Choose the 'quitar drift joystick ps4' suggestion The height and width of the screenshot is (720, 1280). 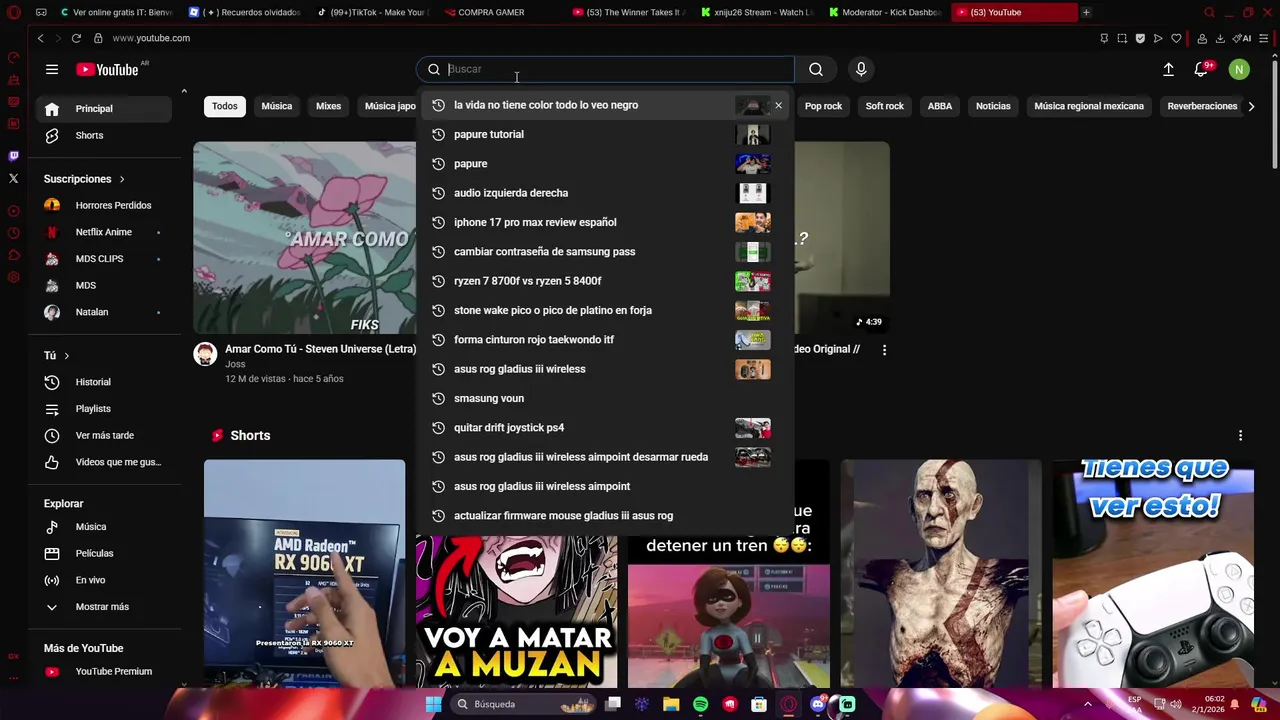[x=605, y=428]
